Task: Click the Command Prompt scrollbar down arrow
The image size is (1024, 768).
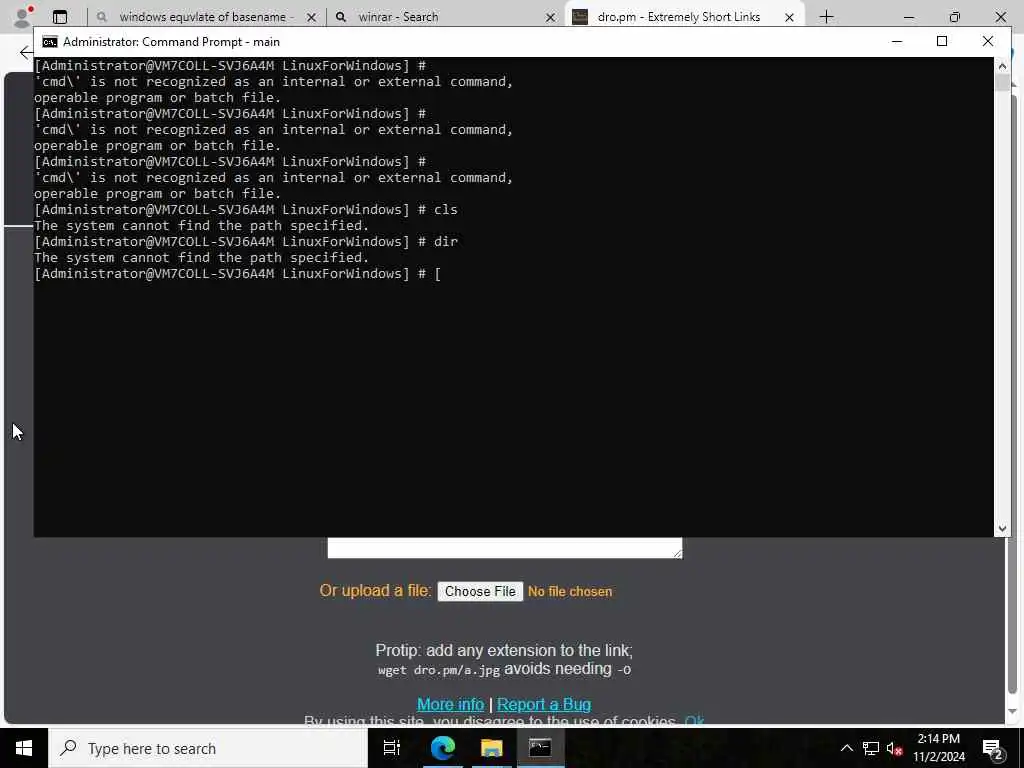Action: pyautogui.click(x=1002, y=529)
